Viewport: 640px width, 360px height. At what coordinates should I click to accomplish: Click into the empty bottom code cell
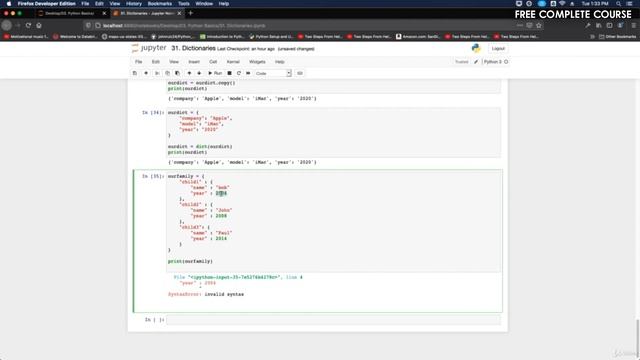click(333, 320)
